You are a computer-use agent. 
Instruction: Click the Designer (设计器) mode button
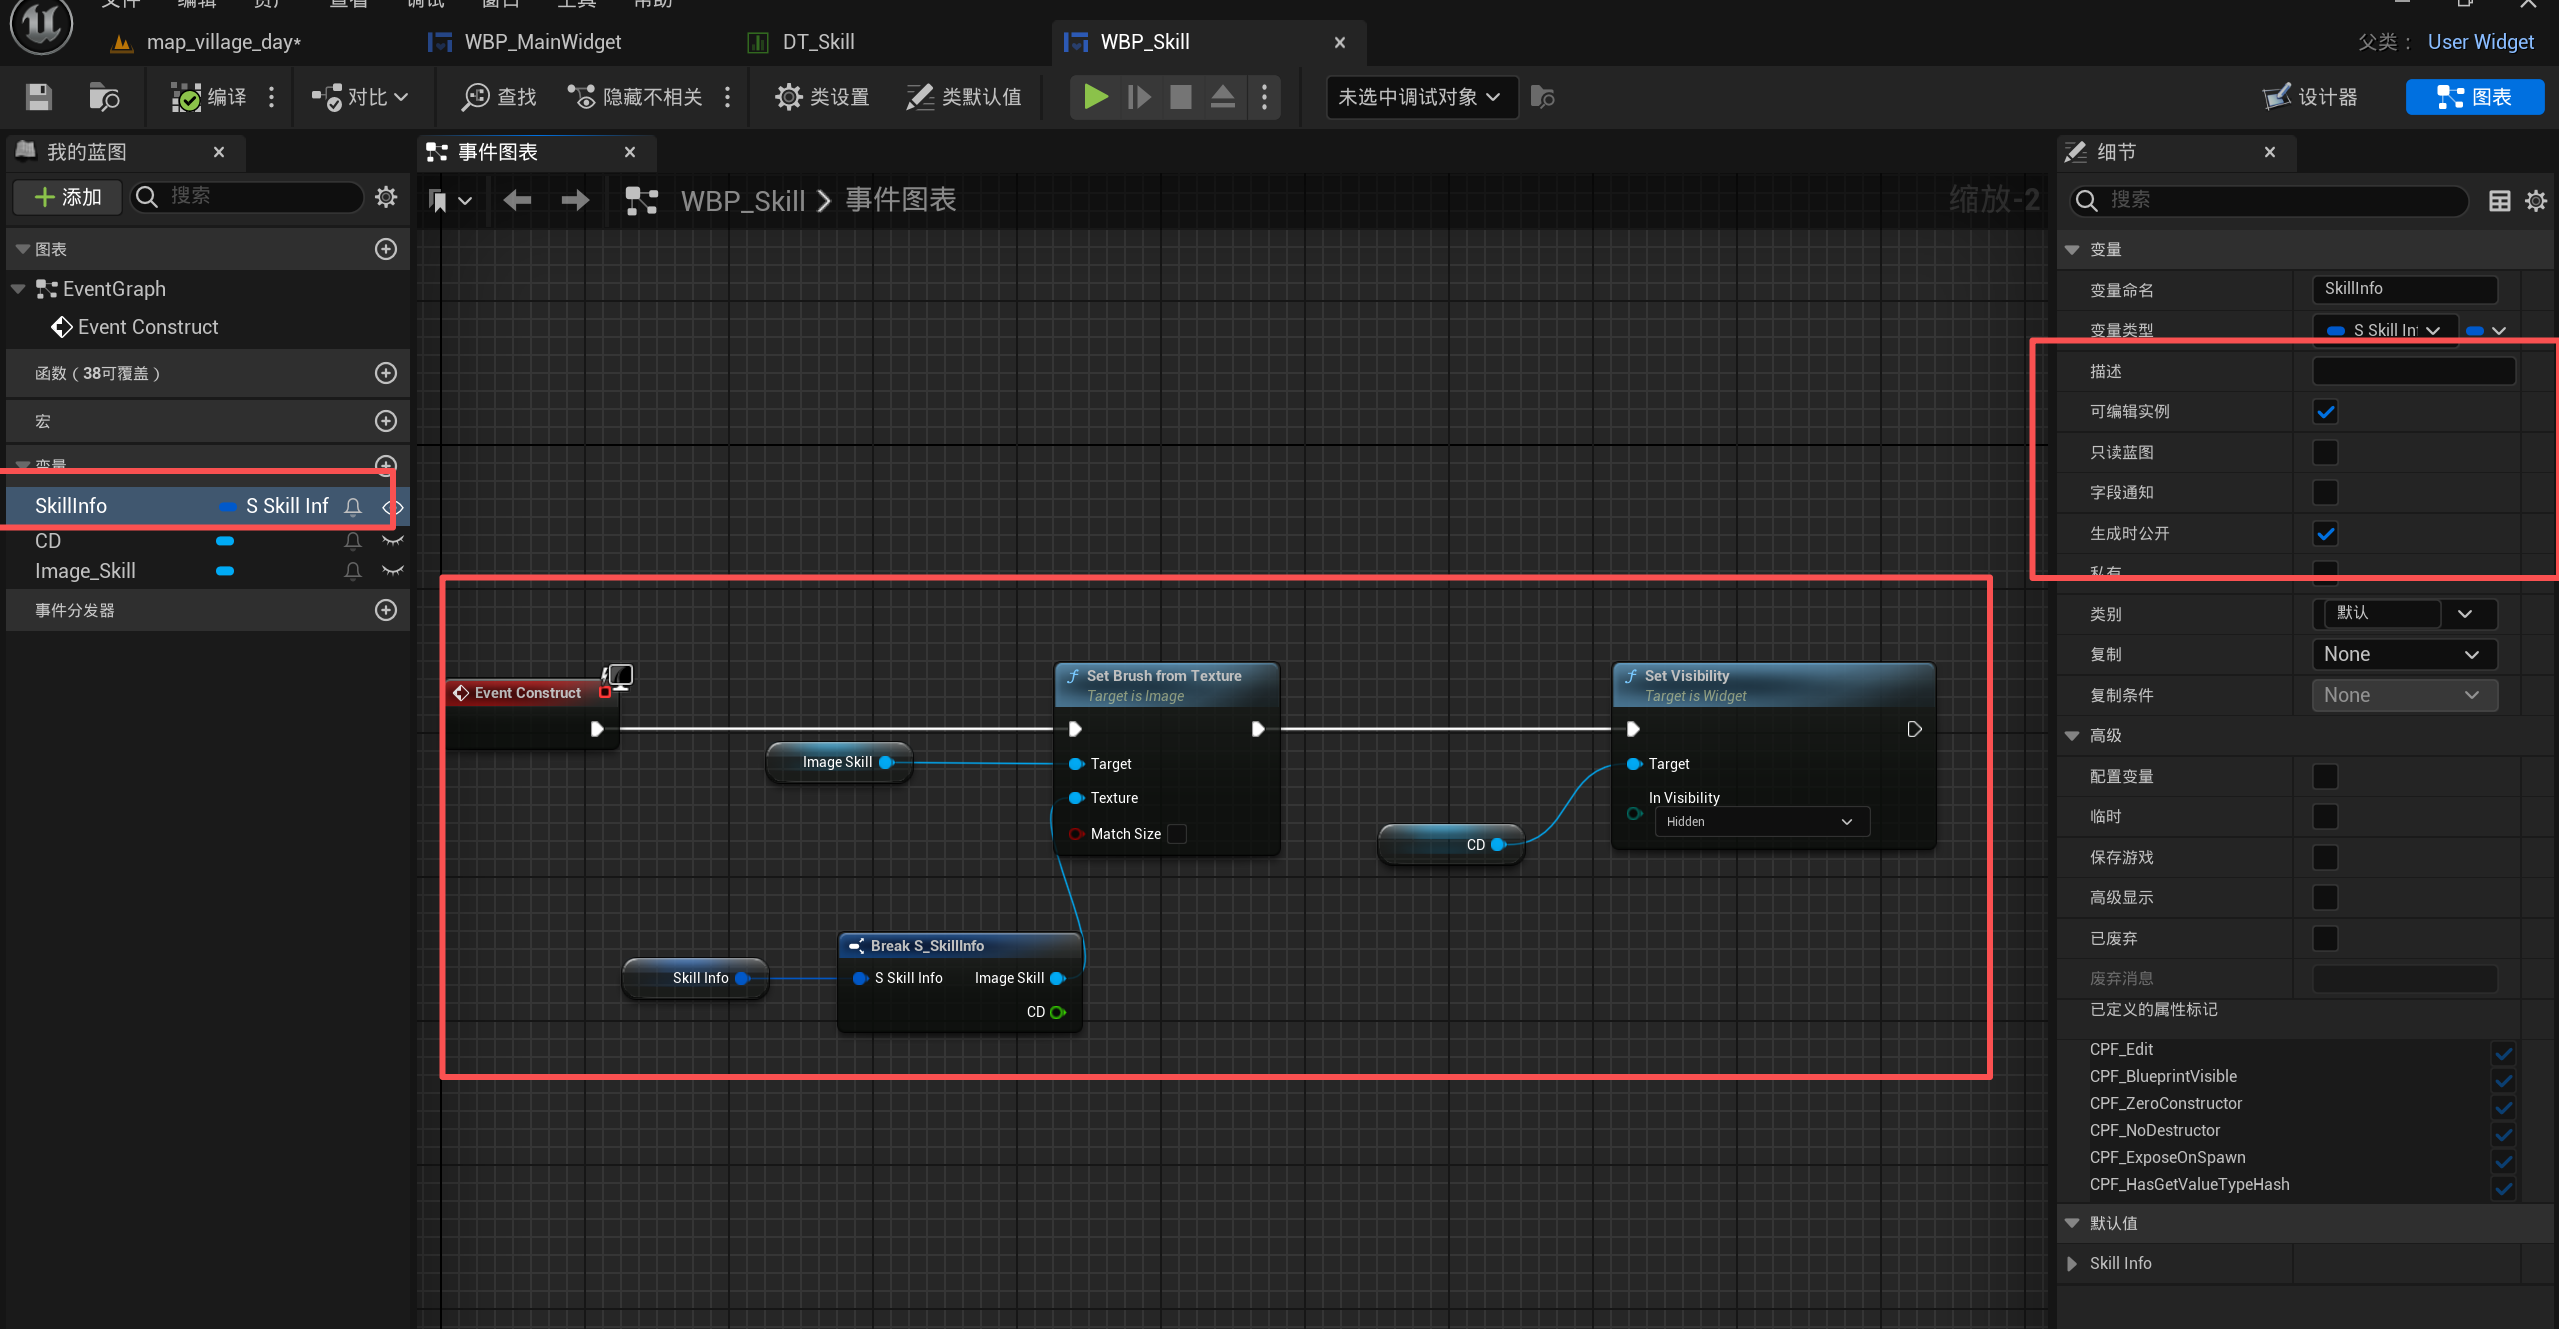(x=2311, y=97)
